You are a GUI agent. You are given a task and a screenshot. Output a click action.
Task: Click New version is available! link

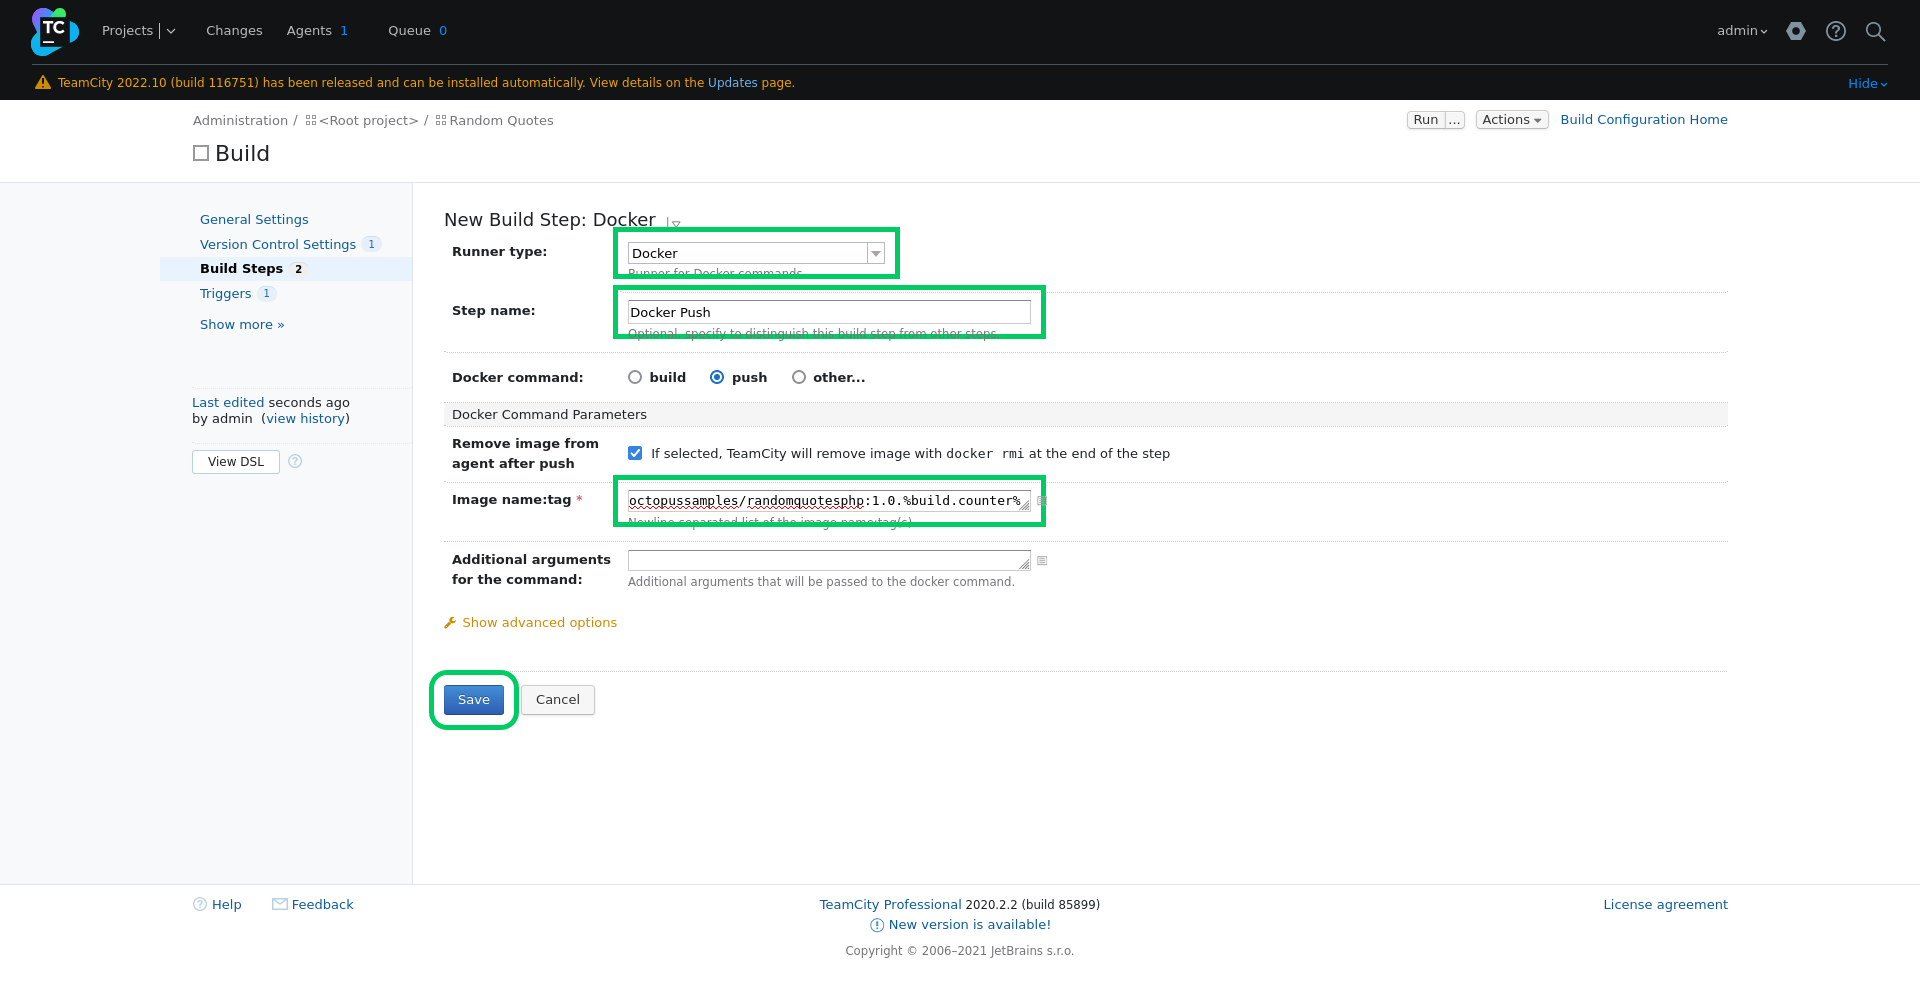pos(970,925)
